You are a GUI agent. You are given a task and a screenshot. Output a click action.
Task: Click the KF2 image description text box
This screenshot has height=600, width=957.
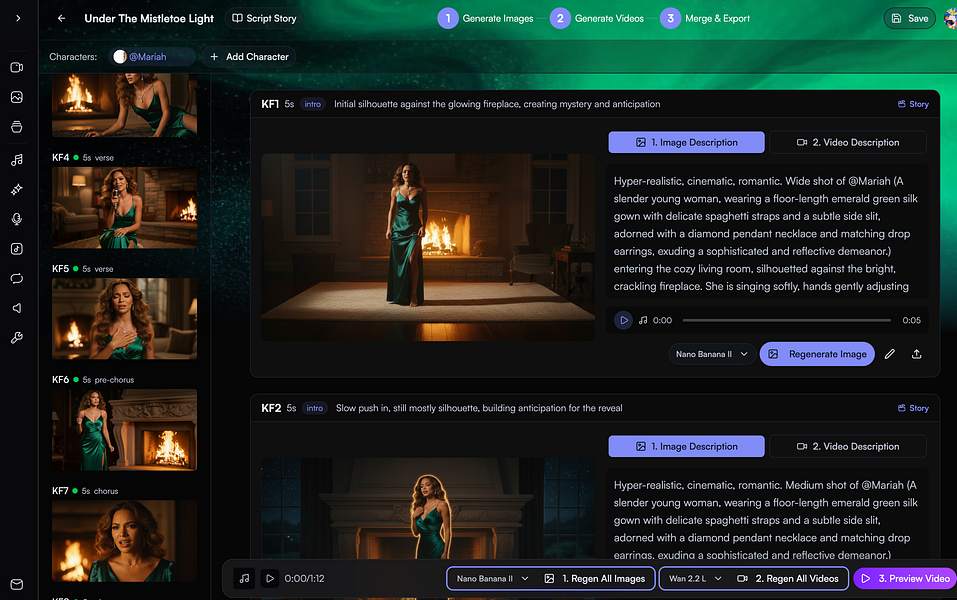click(x=767, y=513)
